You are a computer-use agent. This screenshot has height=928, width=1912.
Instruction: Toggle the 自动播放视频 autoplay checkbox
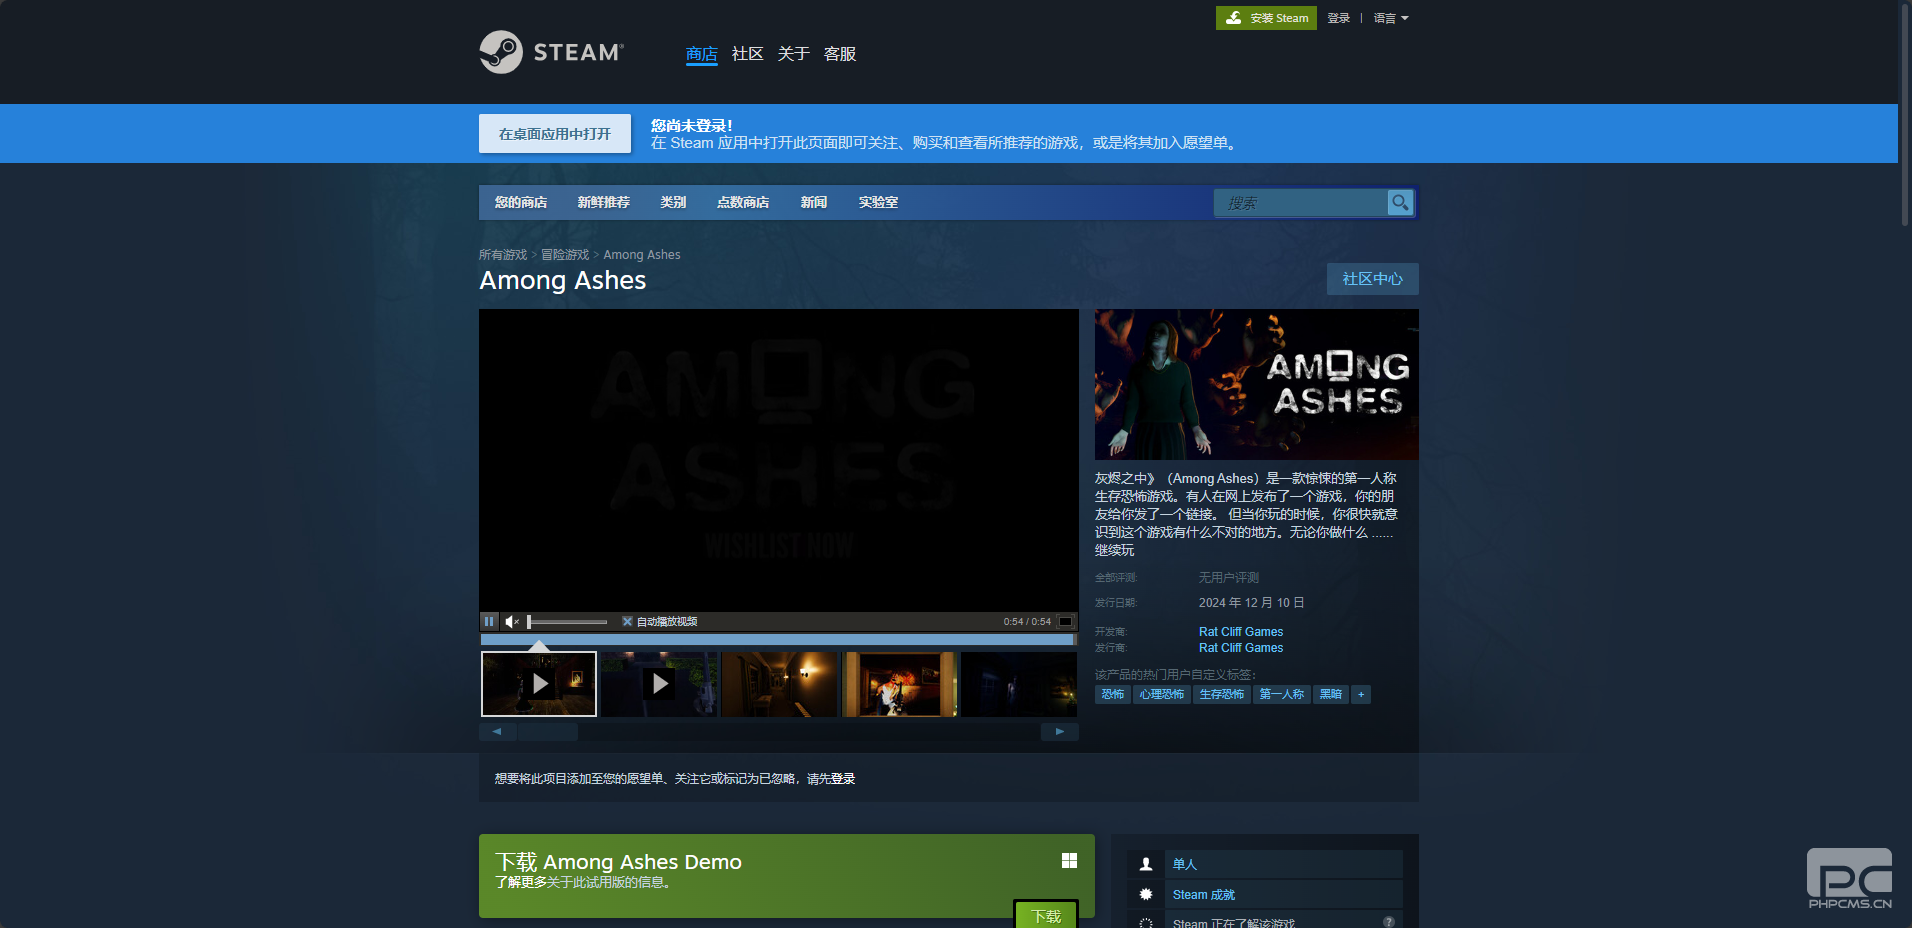coord(627,621)
